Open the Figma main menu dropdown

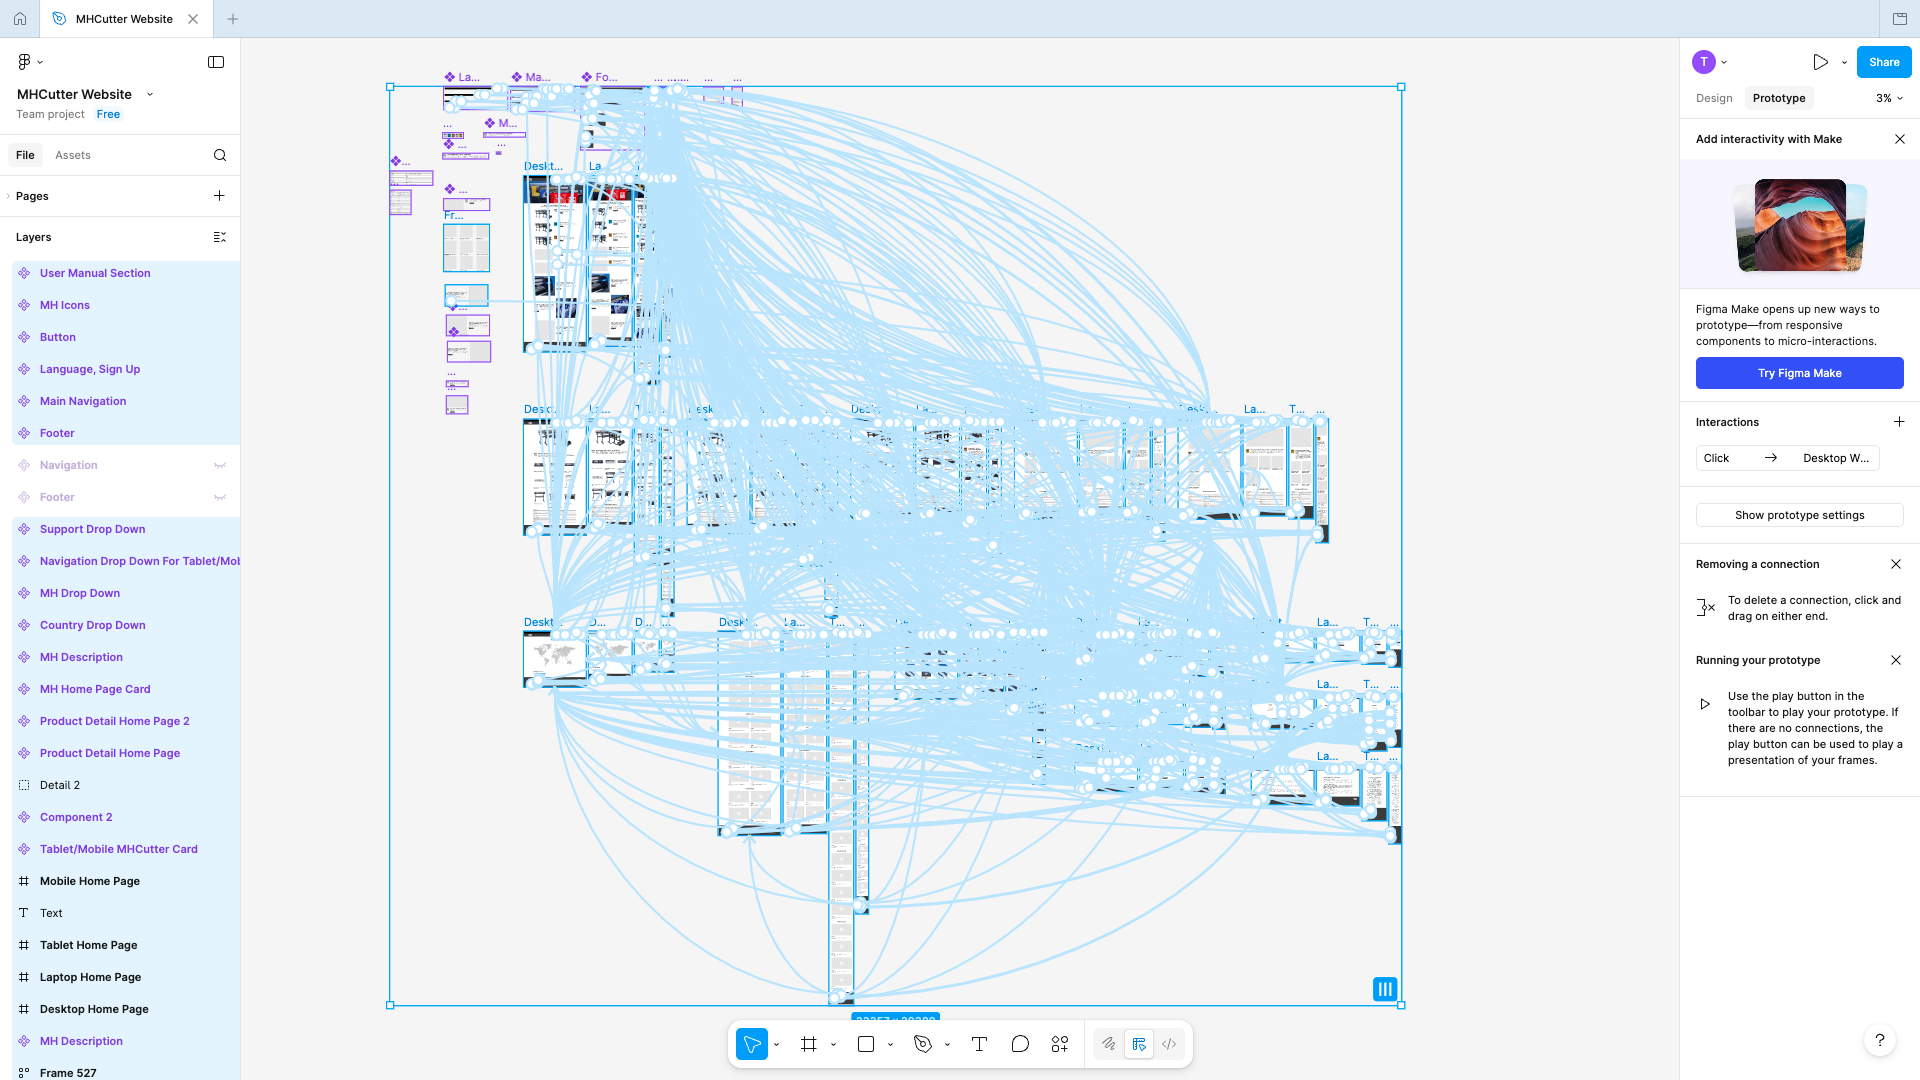[30, 61]
